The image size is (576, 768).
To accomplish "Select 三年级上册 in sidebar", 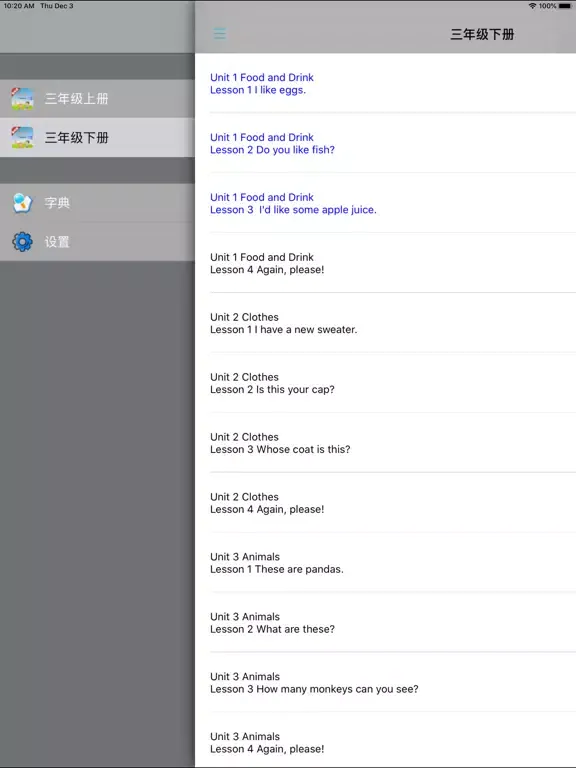I will click(x=97, y=98).
